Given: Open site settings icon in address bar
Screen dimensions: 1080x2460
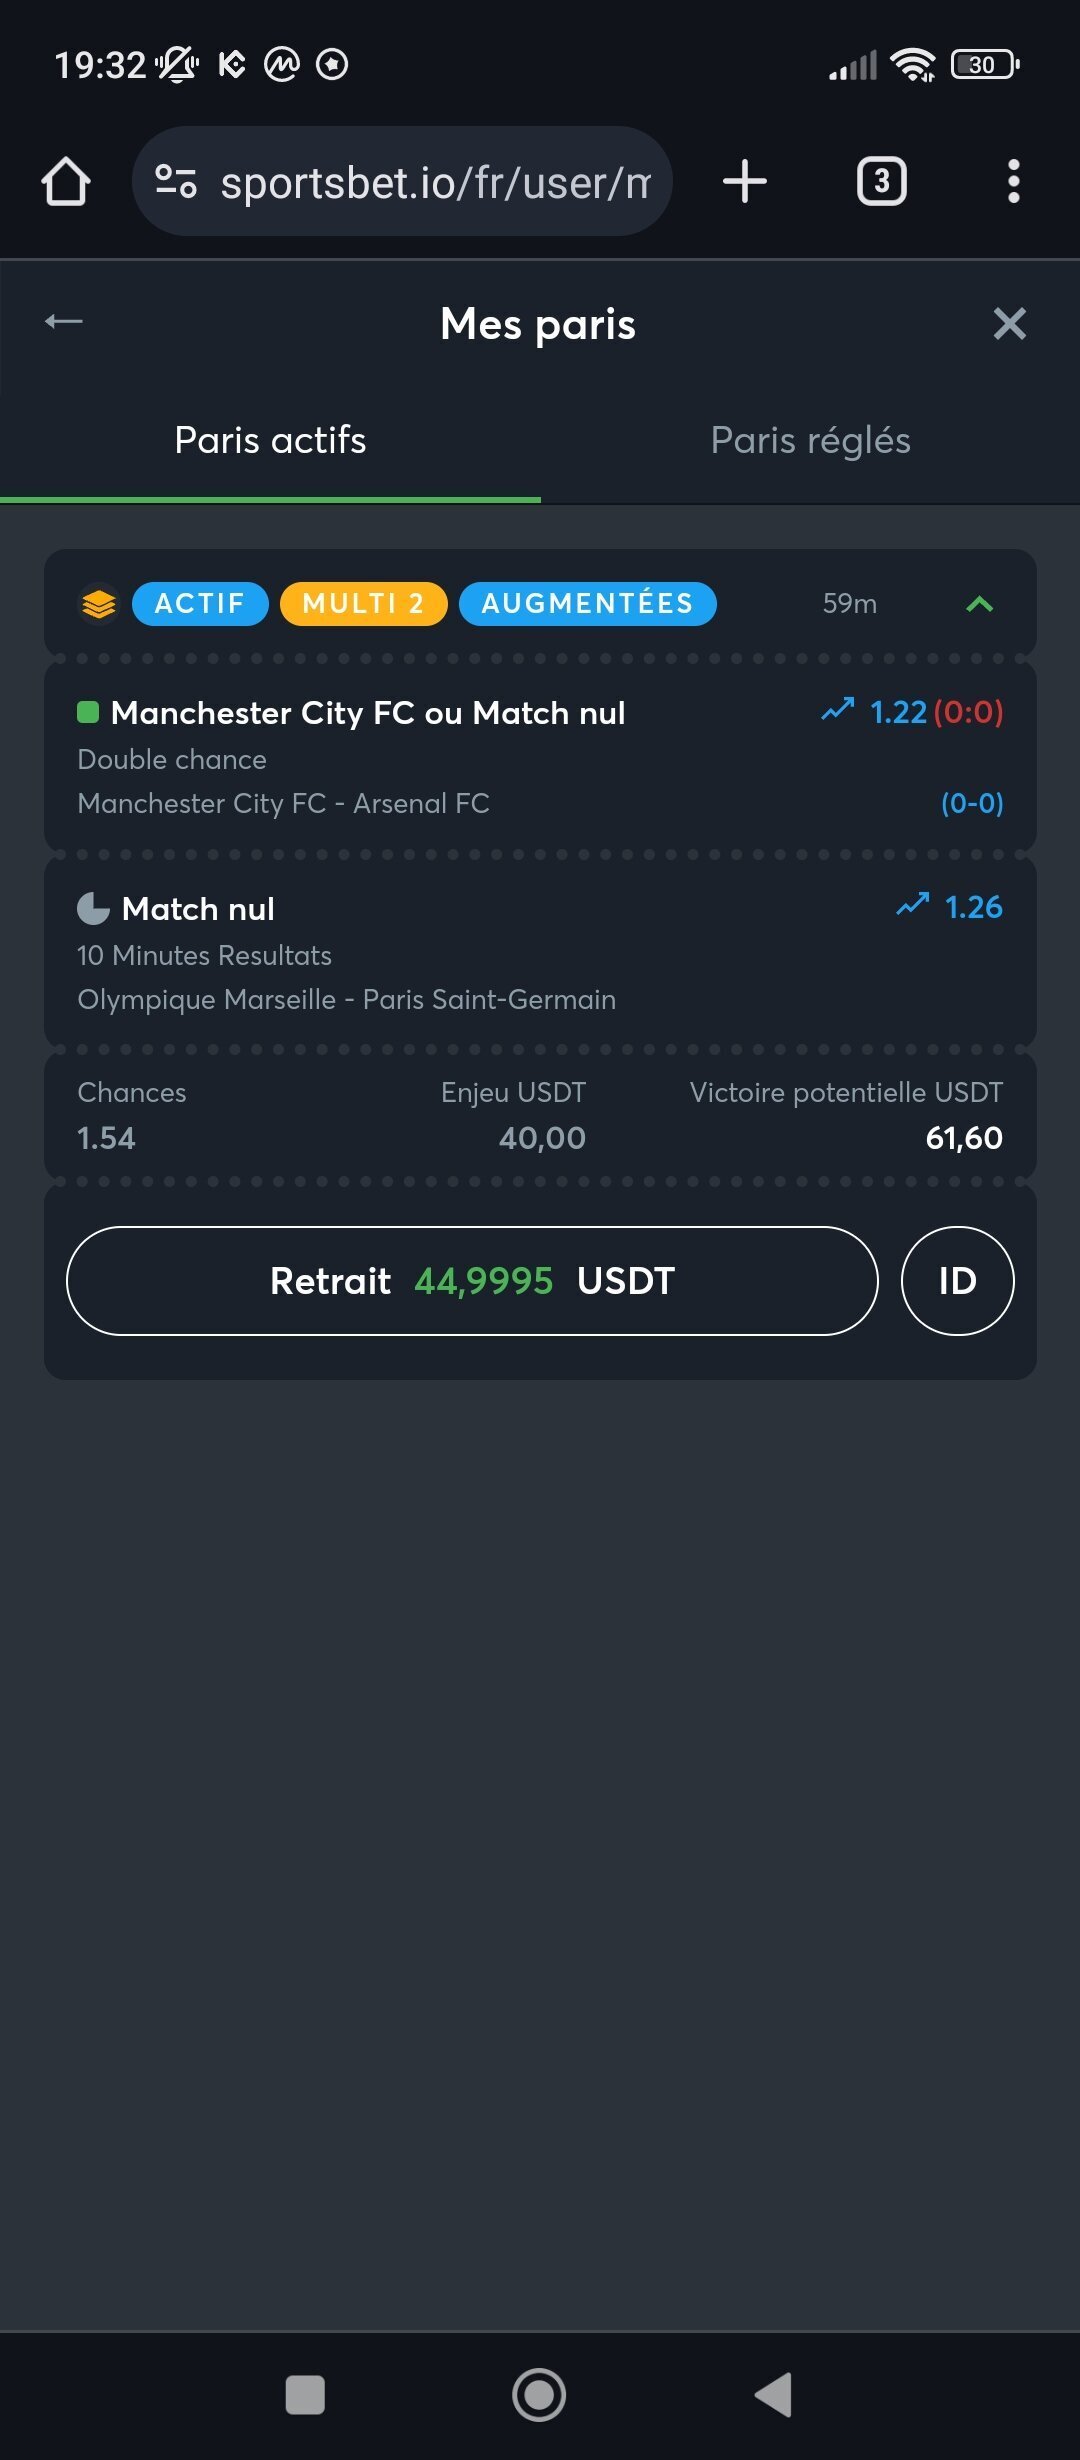Looking at the screenshot, I should (176, 181).
